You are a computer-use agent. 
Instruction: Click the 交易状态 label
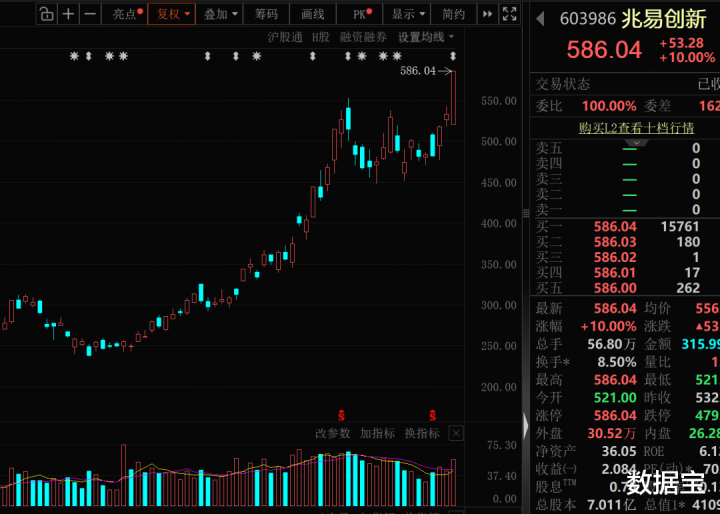(x=562, y=84)
